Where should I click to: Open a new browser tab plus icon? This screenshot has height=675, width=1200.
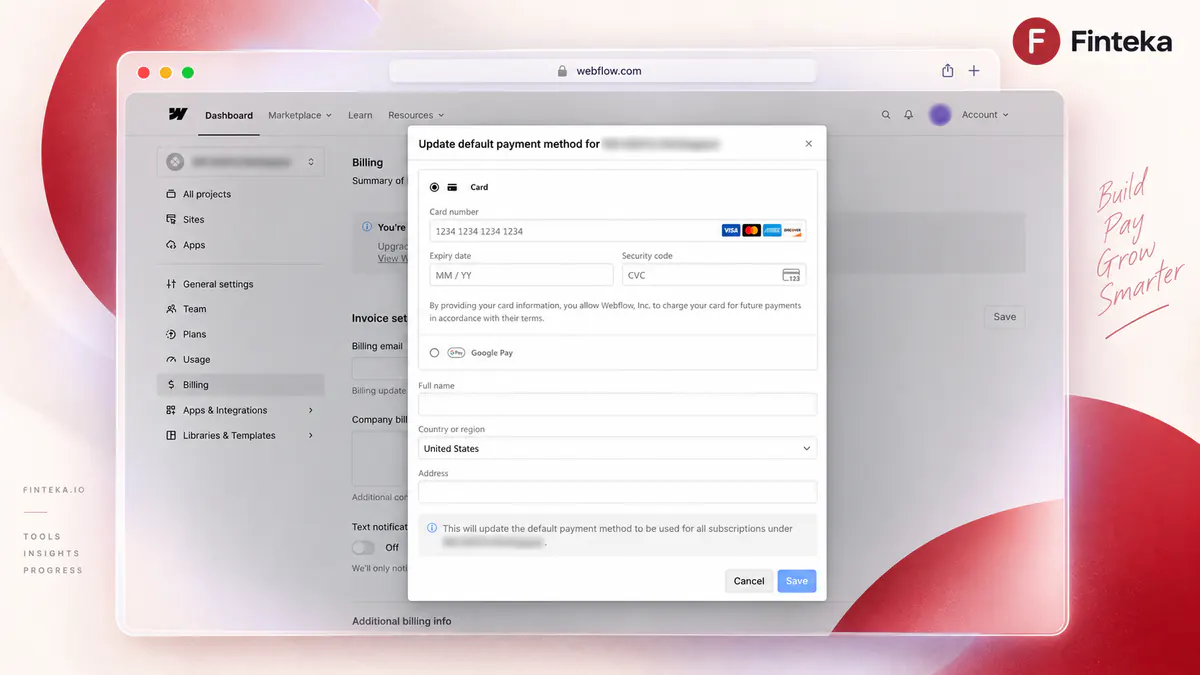pos(974,71)
